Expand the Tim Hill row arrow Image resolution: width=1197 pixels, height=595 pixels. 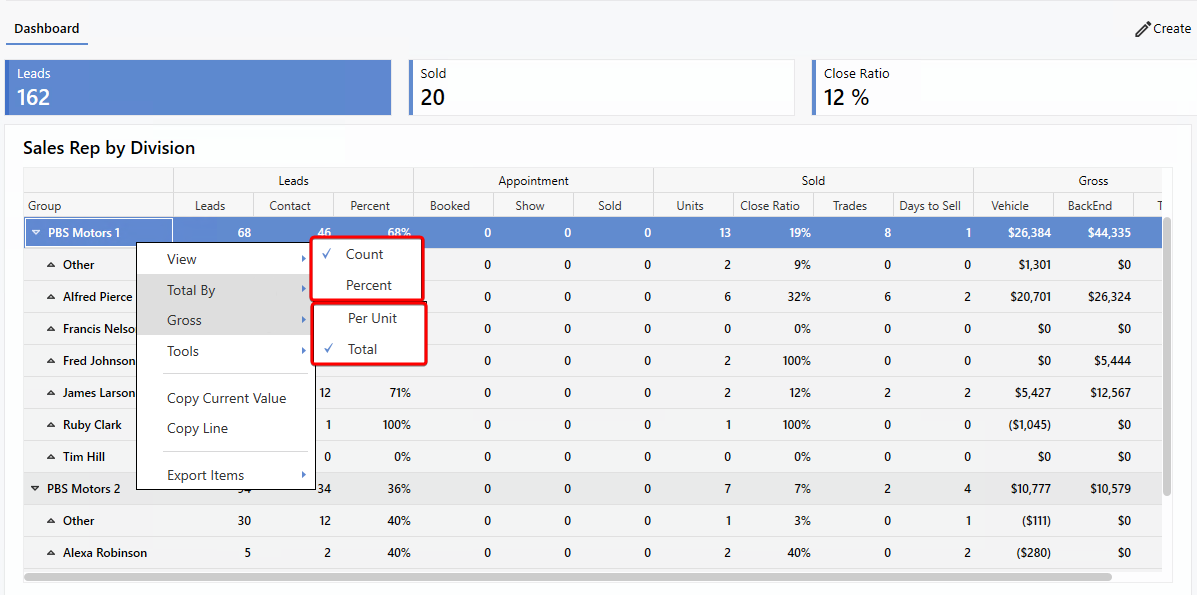(x=51, y=457)
